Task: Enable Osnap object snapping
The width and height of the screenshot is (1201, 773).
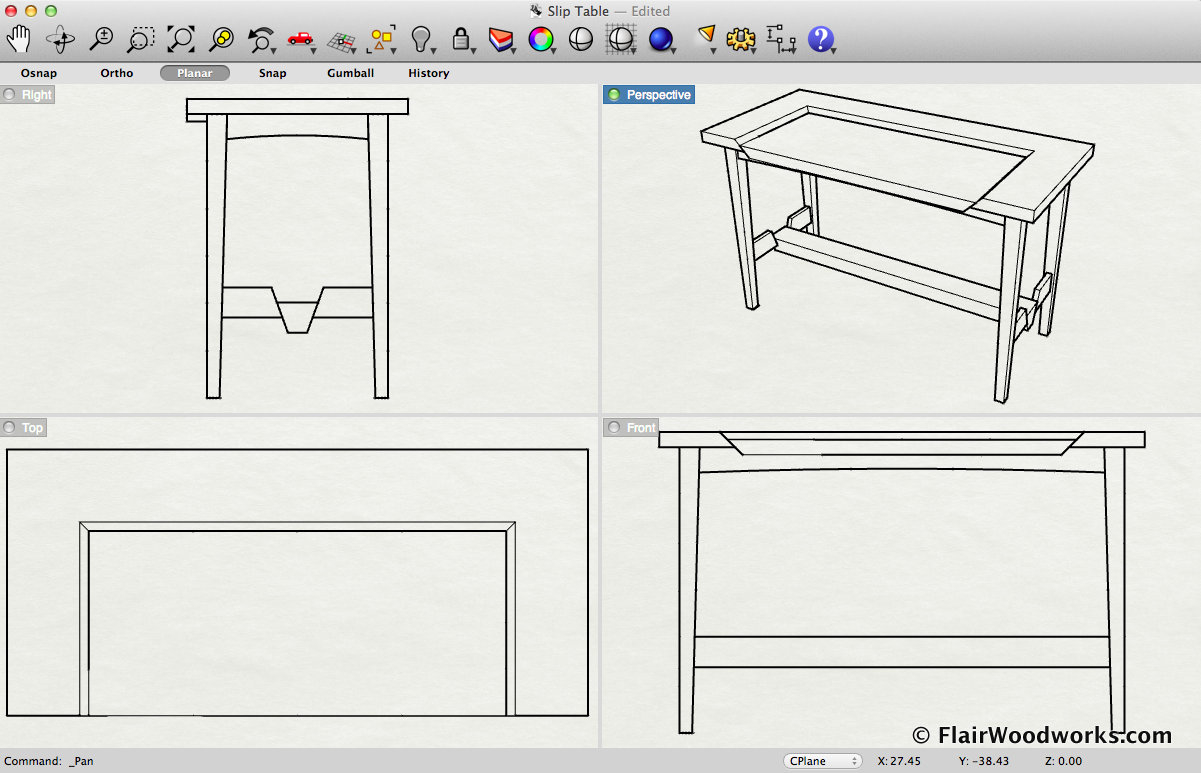Action: [x=39, y=73]
